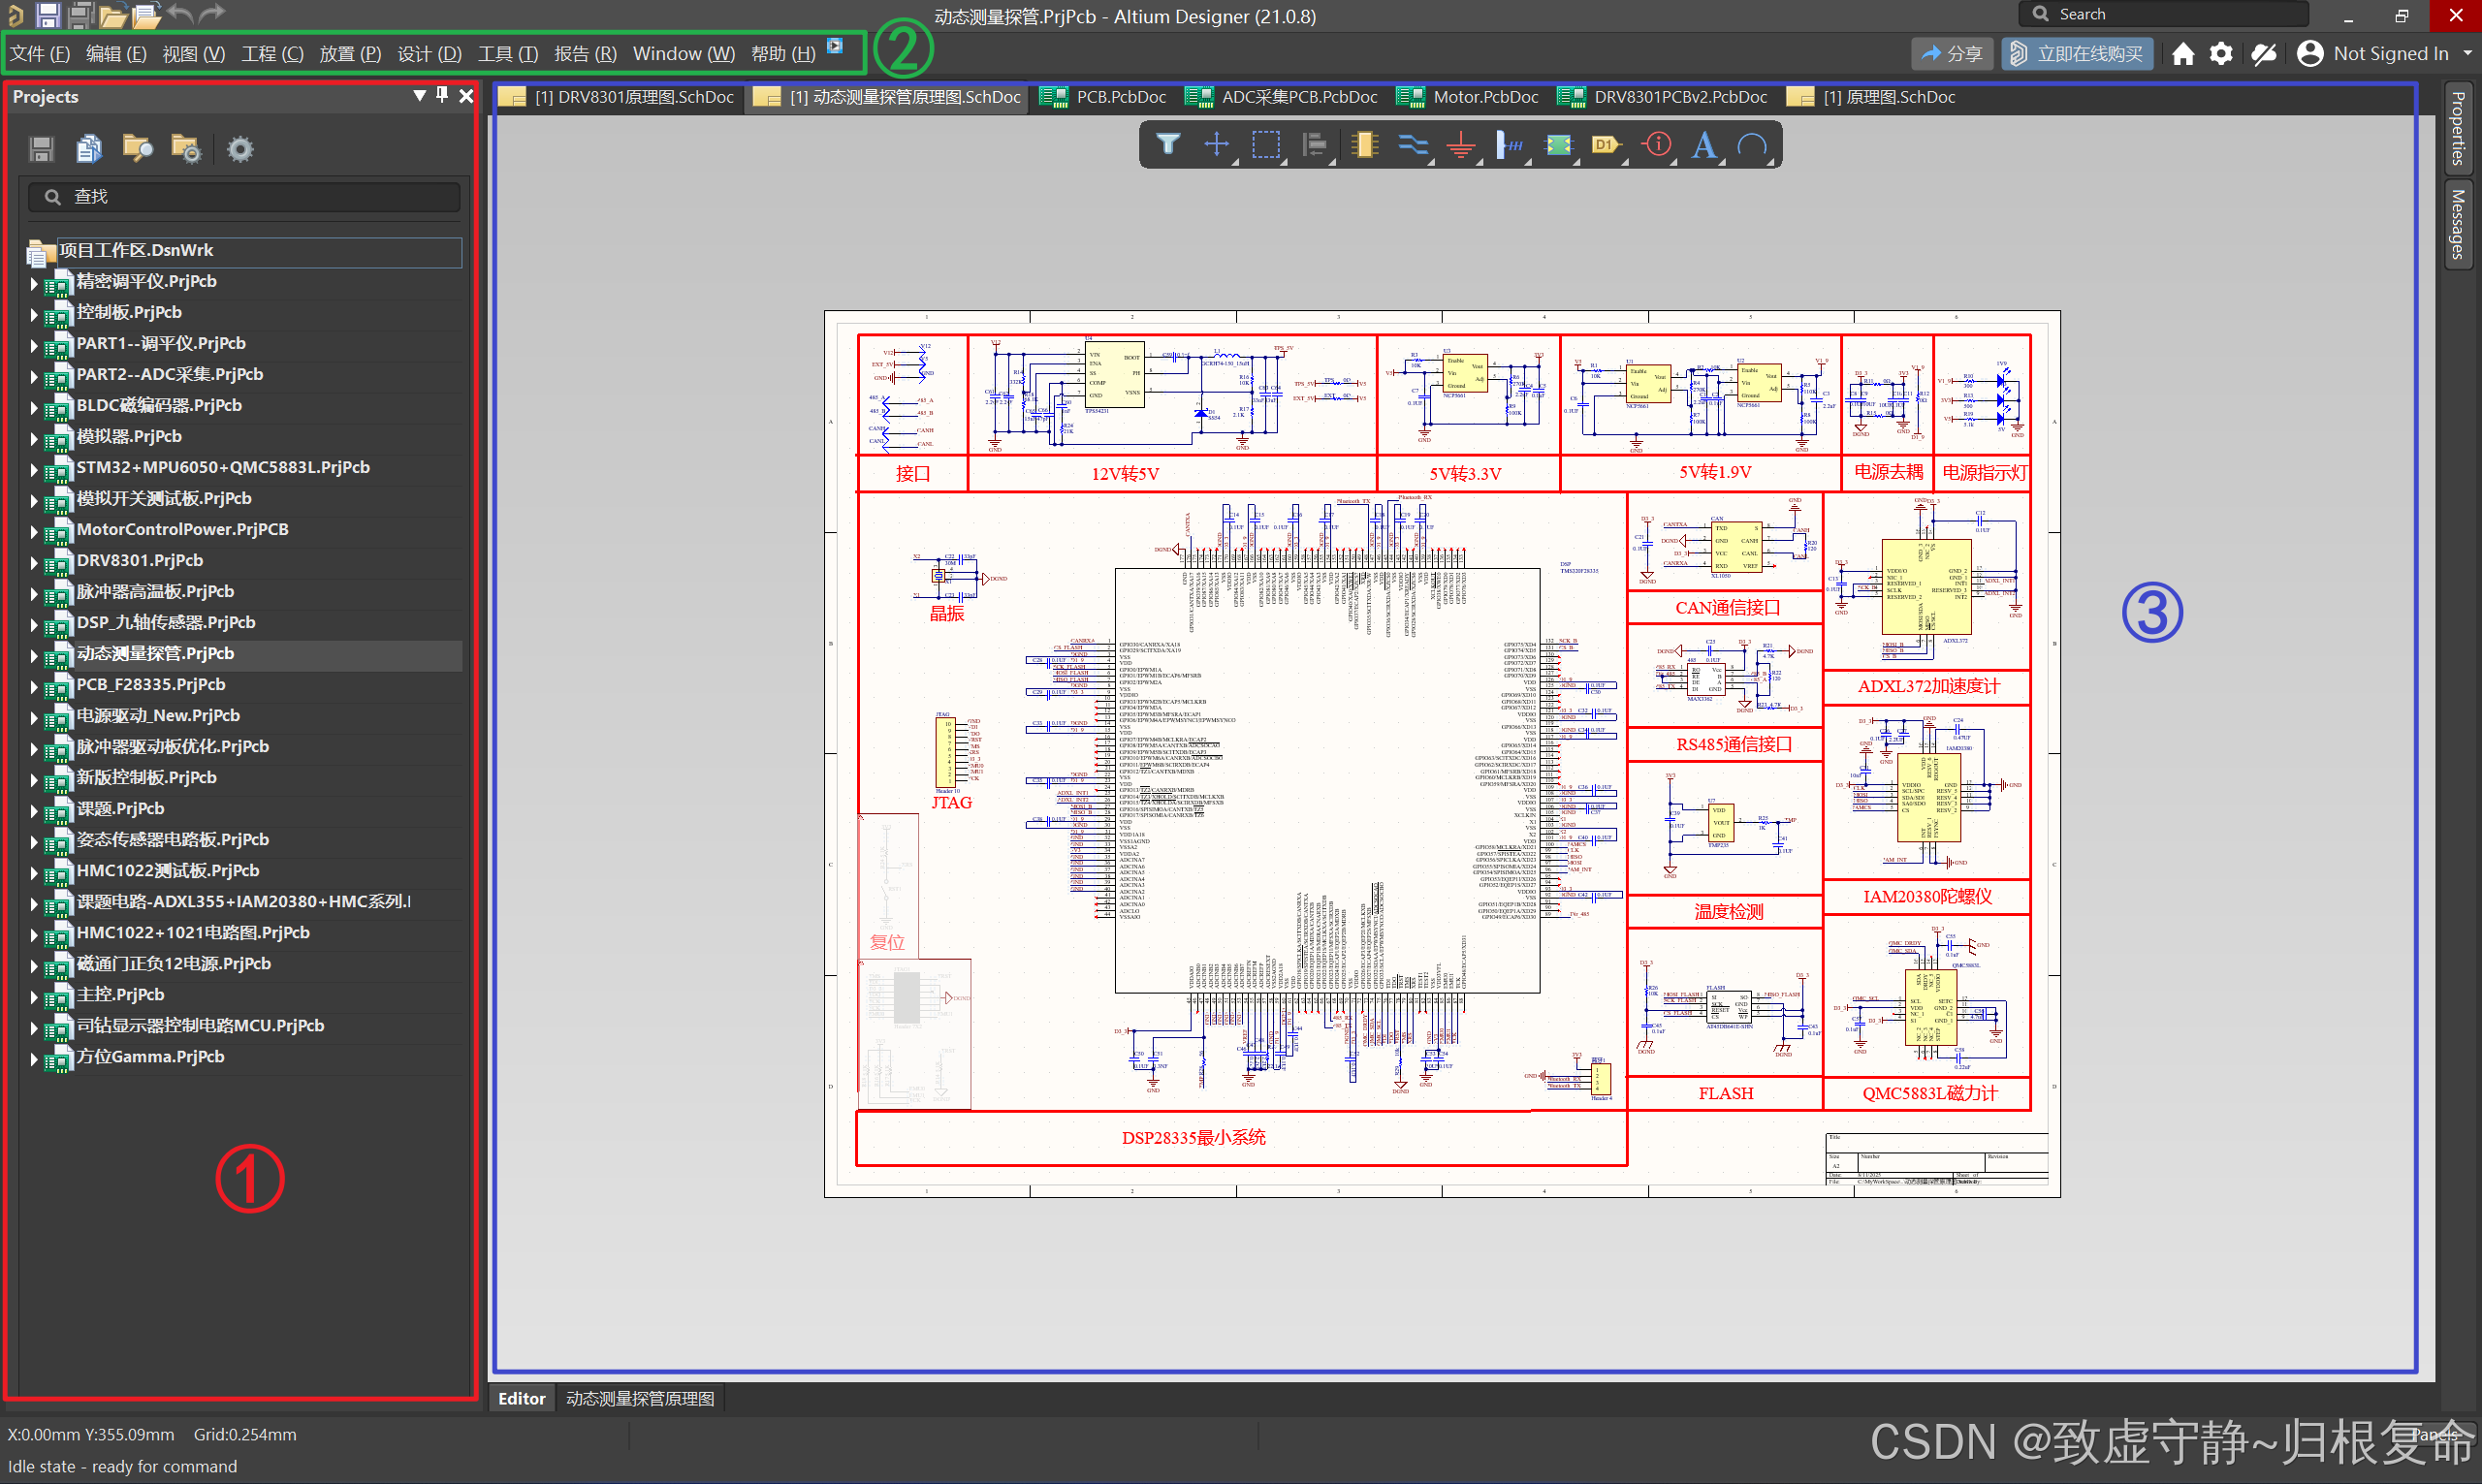
Task: Open the Messages side panel tab
Action: [2457, 224]
